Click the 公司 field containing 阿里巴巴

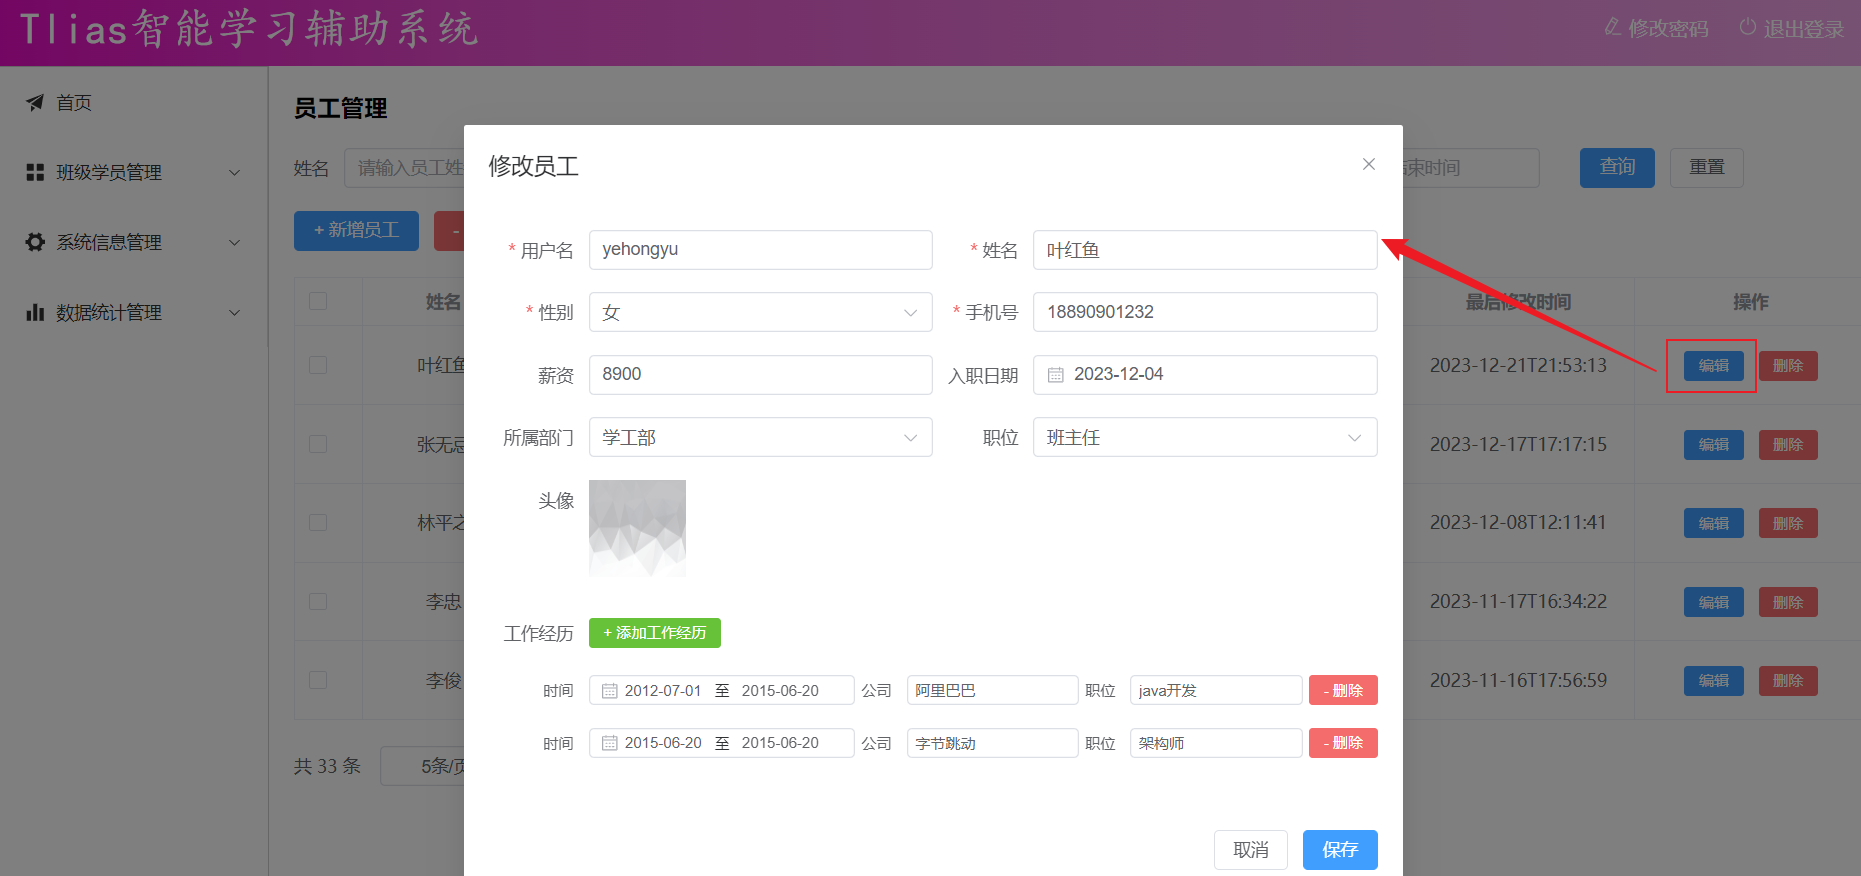(x=992, y=690)
